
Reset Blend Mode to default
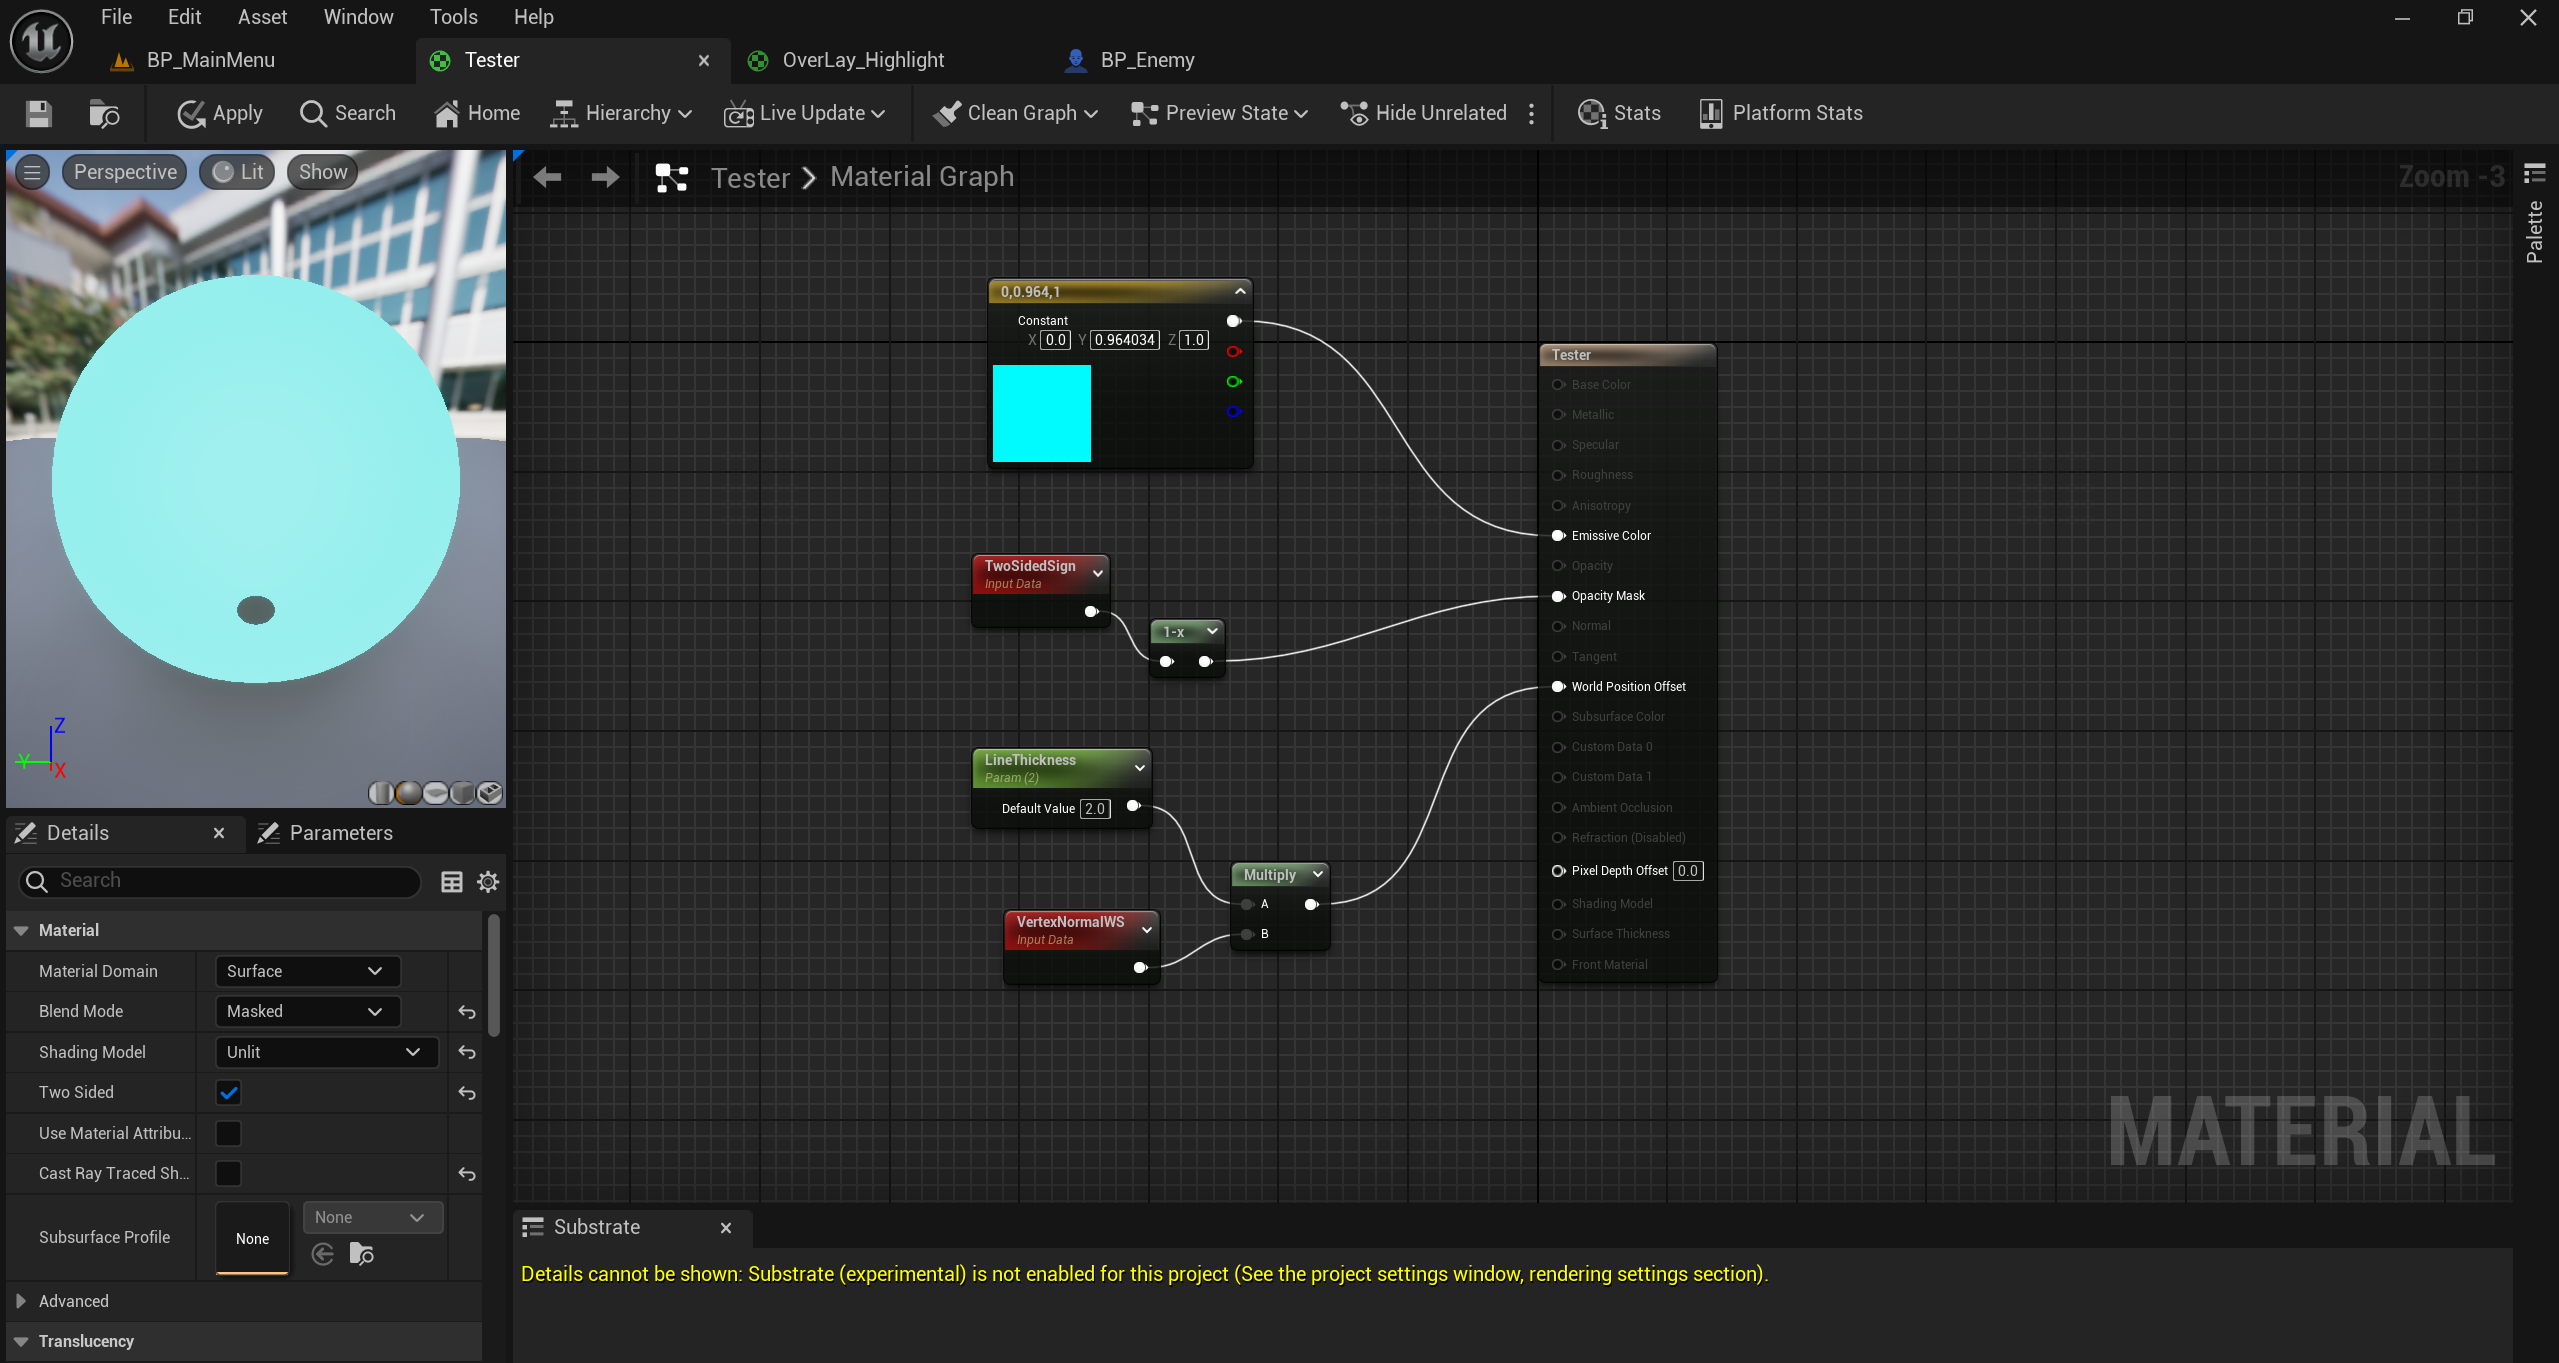coord(467,1012)
